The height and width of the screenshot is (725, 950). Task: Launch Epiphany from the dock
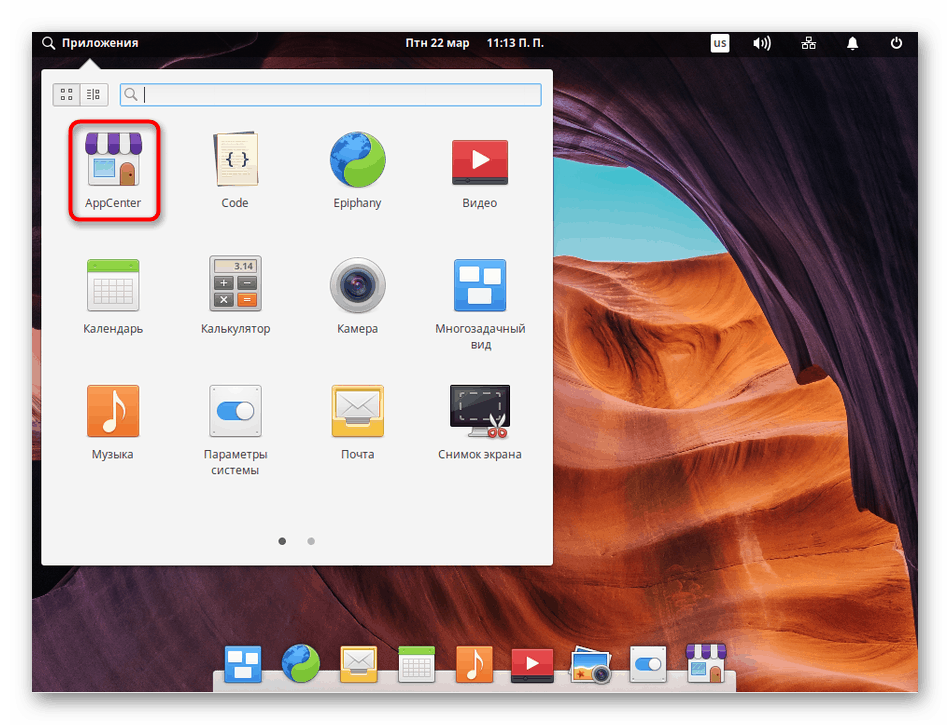301,663
